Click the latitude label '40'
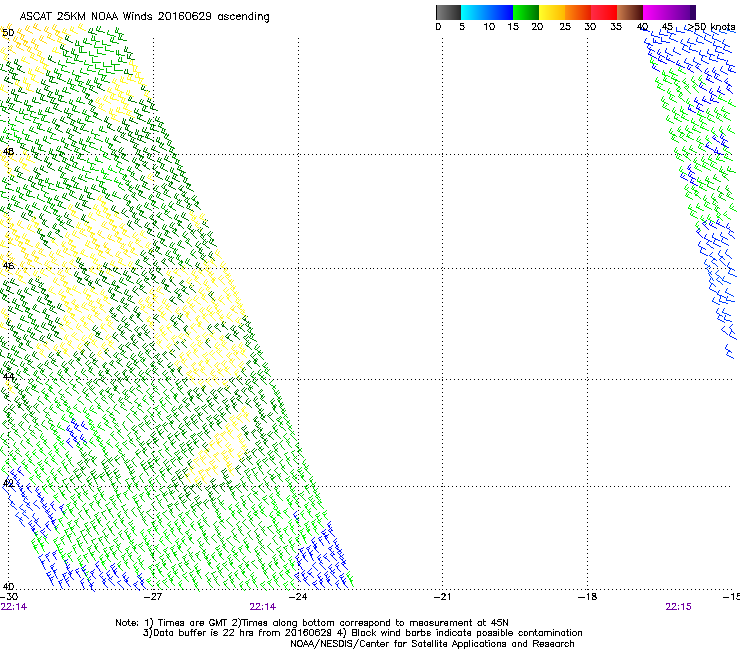 click(8, 587)
